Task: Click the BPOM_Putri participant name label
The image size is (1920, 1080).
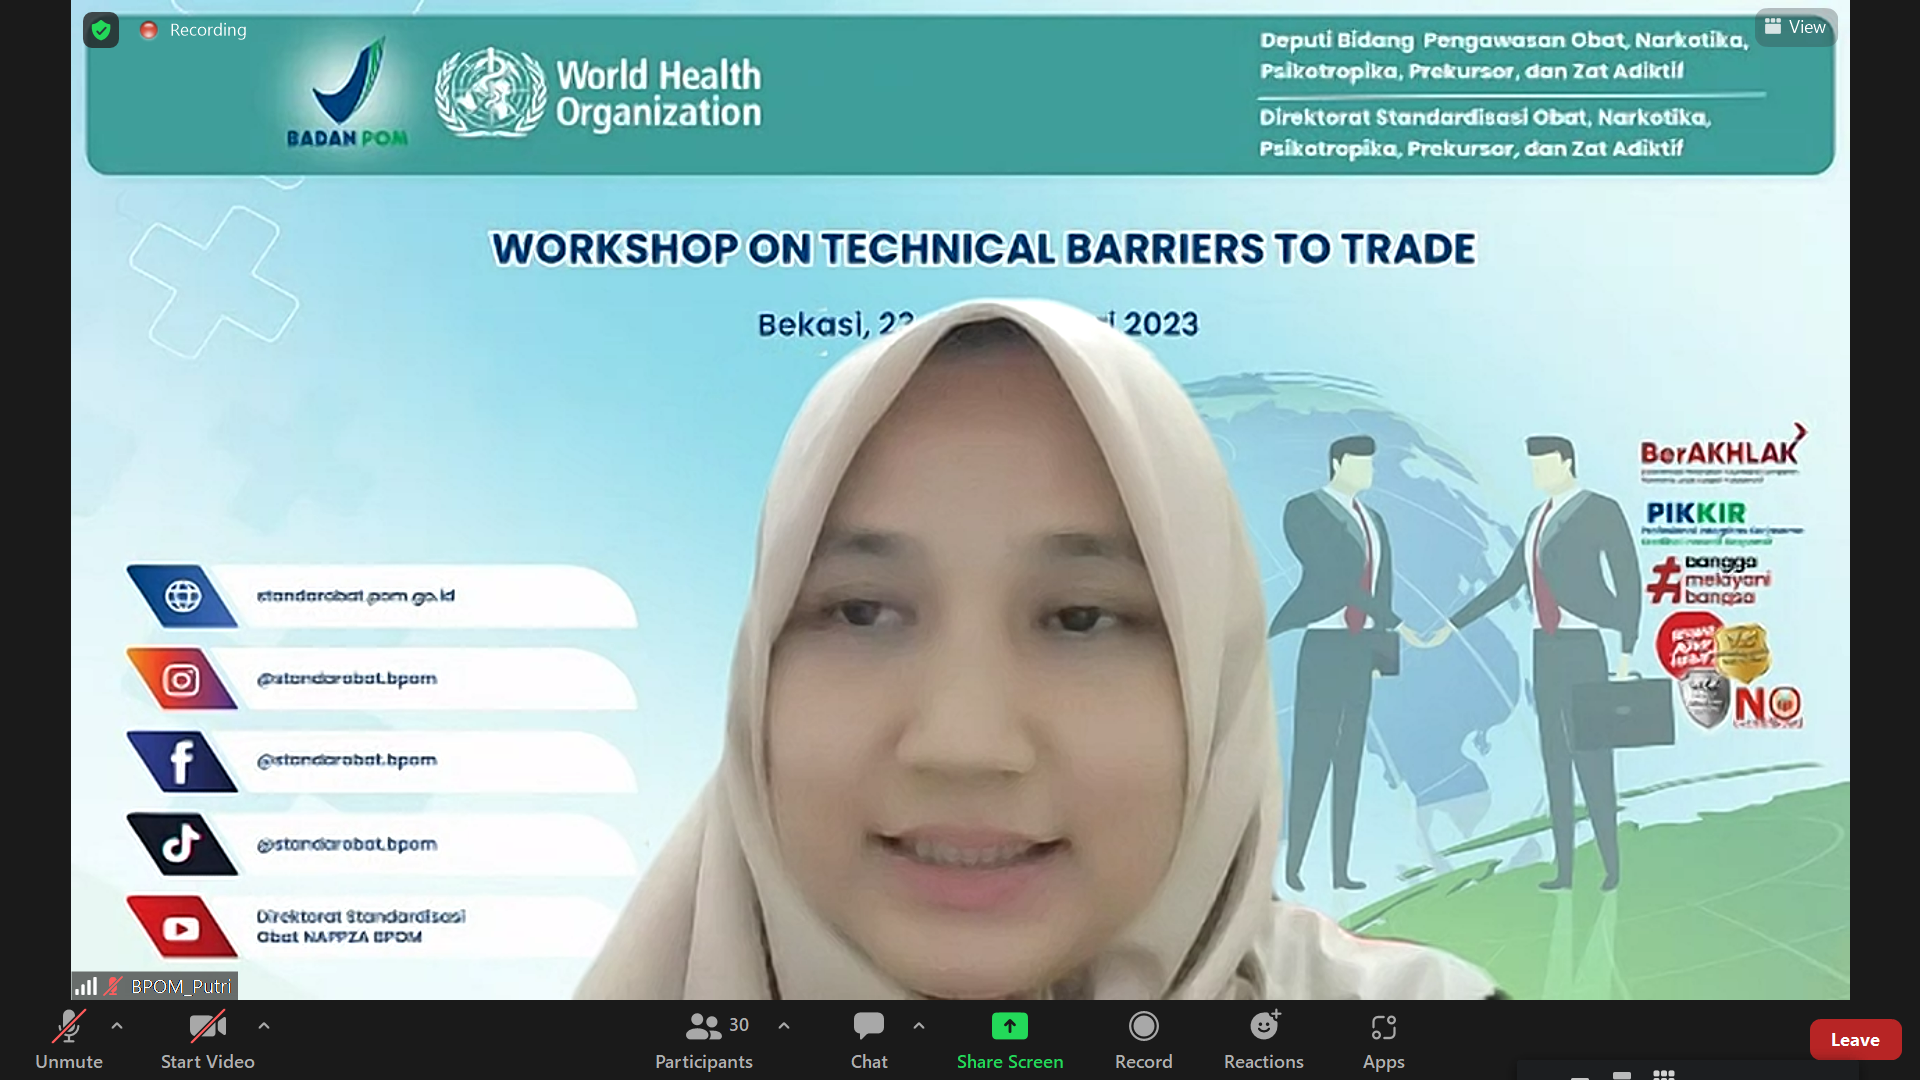Action: pos(181,986)
